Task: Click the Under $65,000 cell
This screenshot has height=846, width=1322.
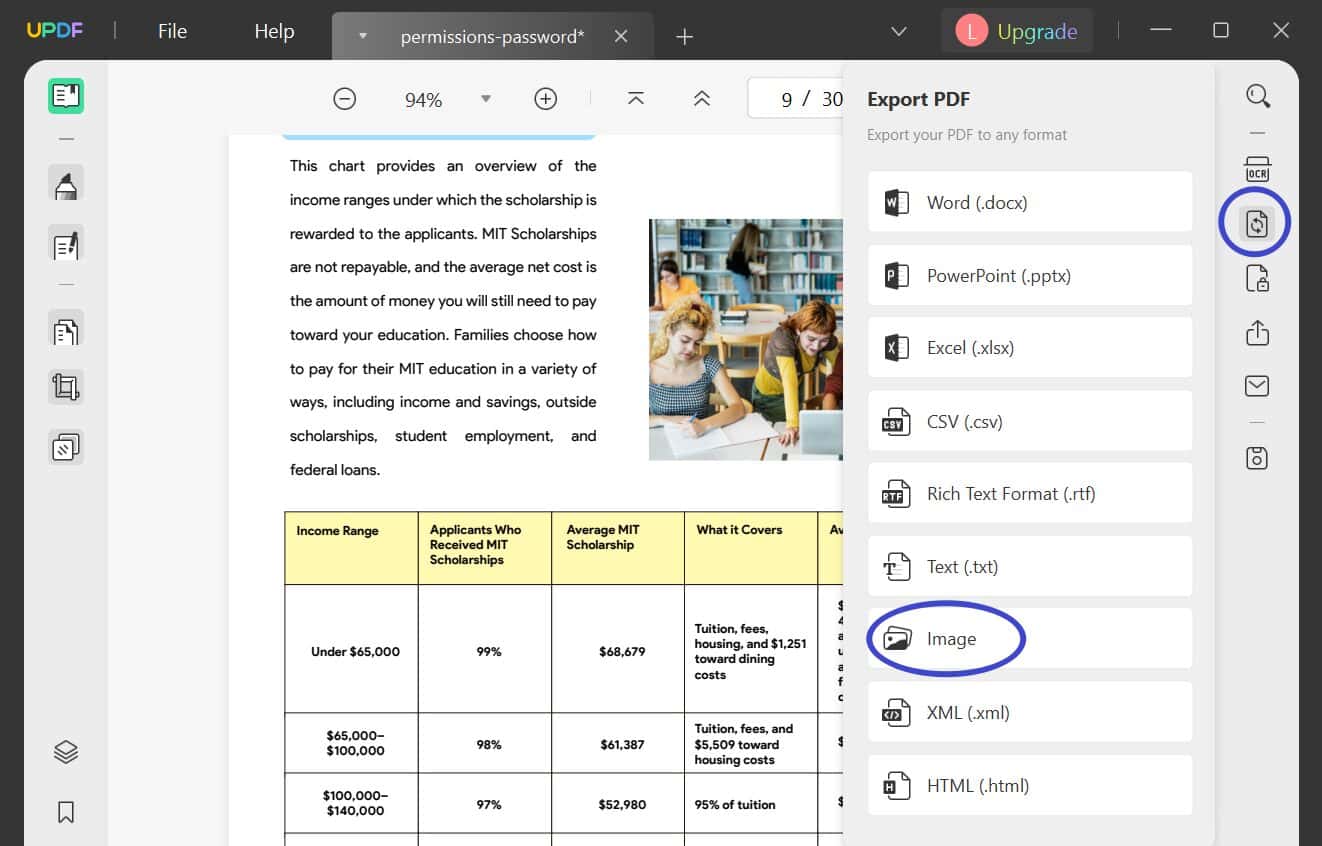Action: point(351,649)
